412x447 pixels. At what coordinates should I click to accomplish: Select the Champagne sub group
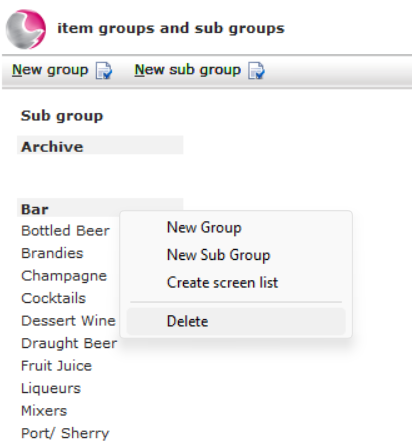click(64, 276)
